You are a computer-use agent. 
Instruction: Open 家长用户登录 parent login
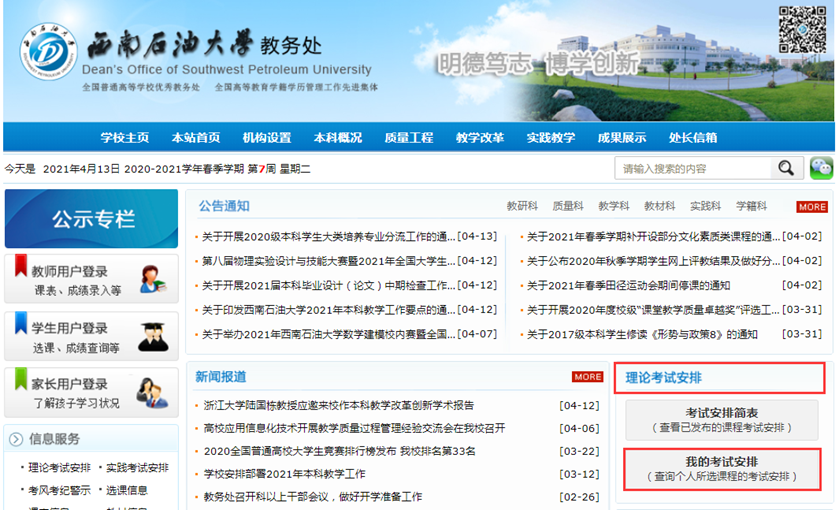point(91,392)
